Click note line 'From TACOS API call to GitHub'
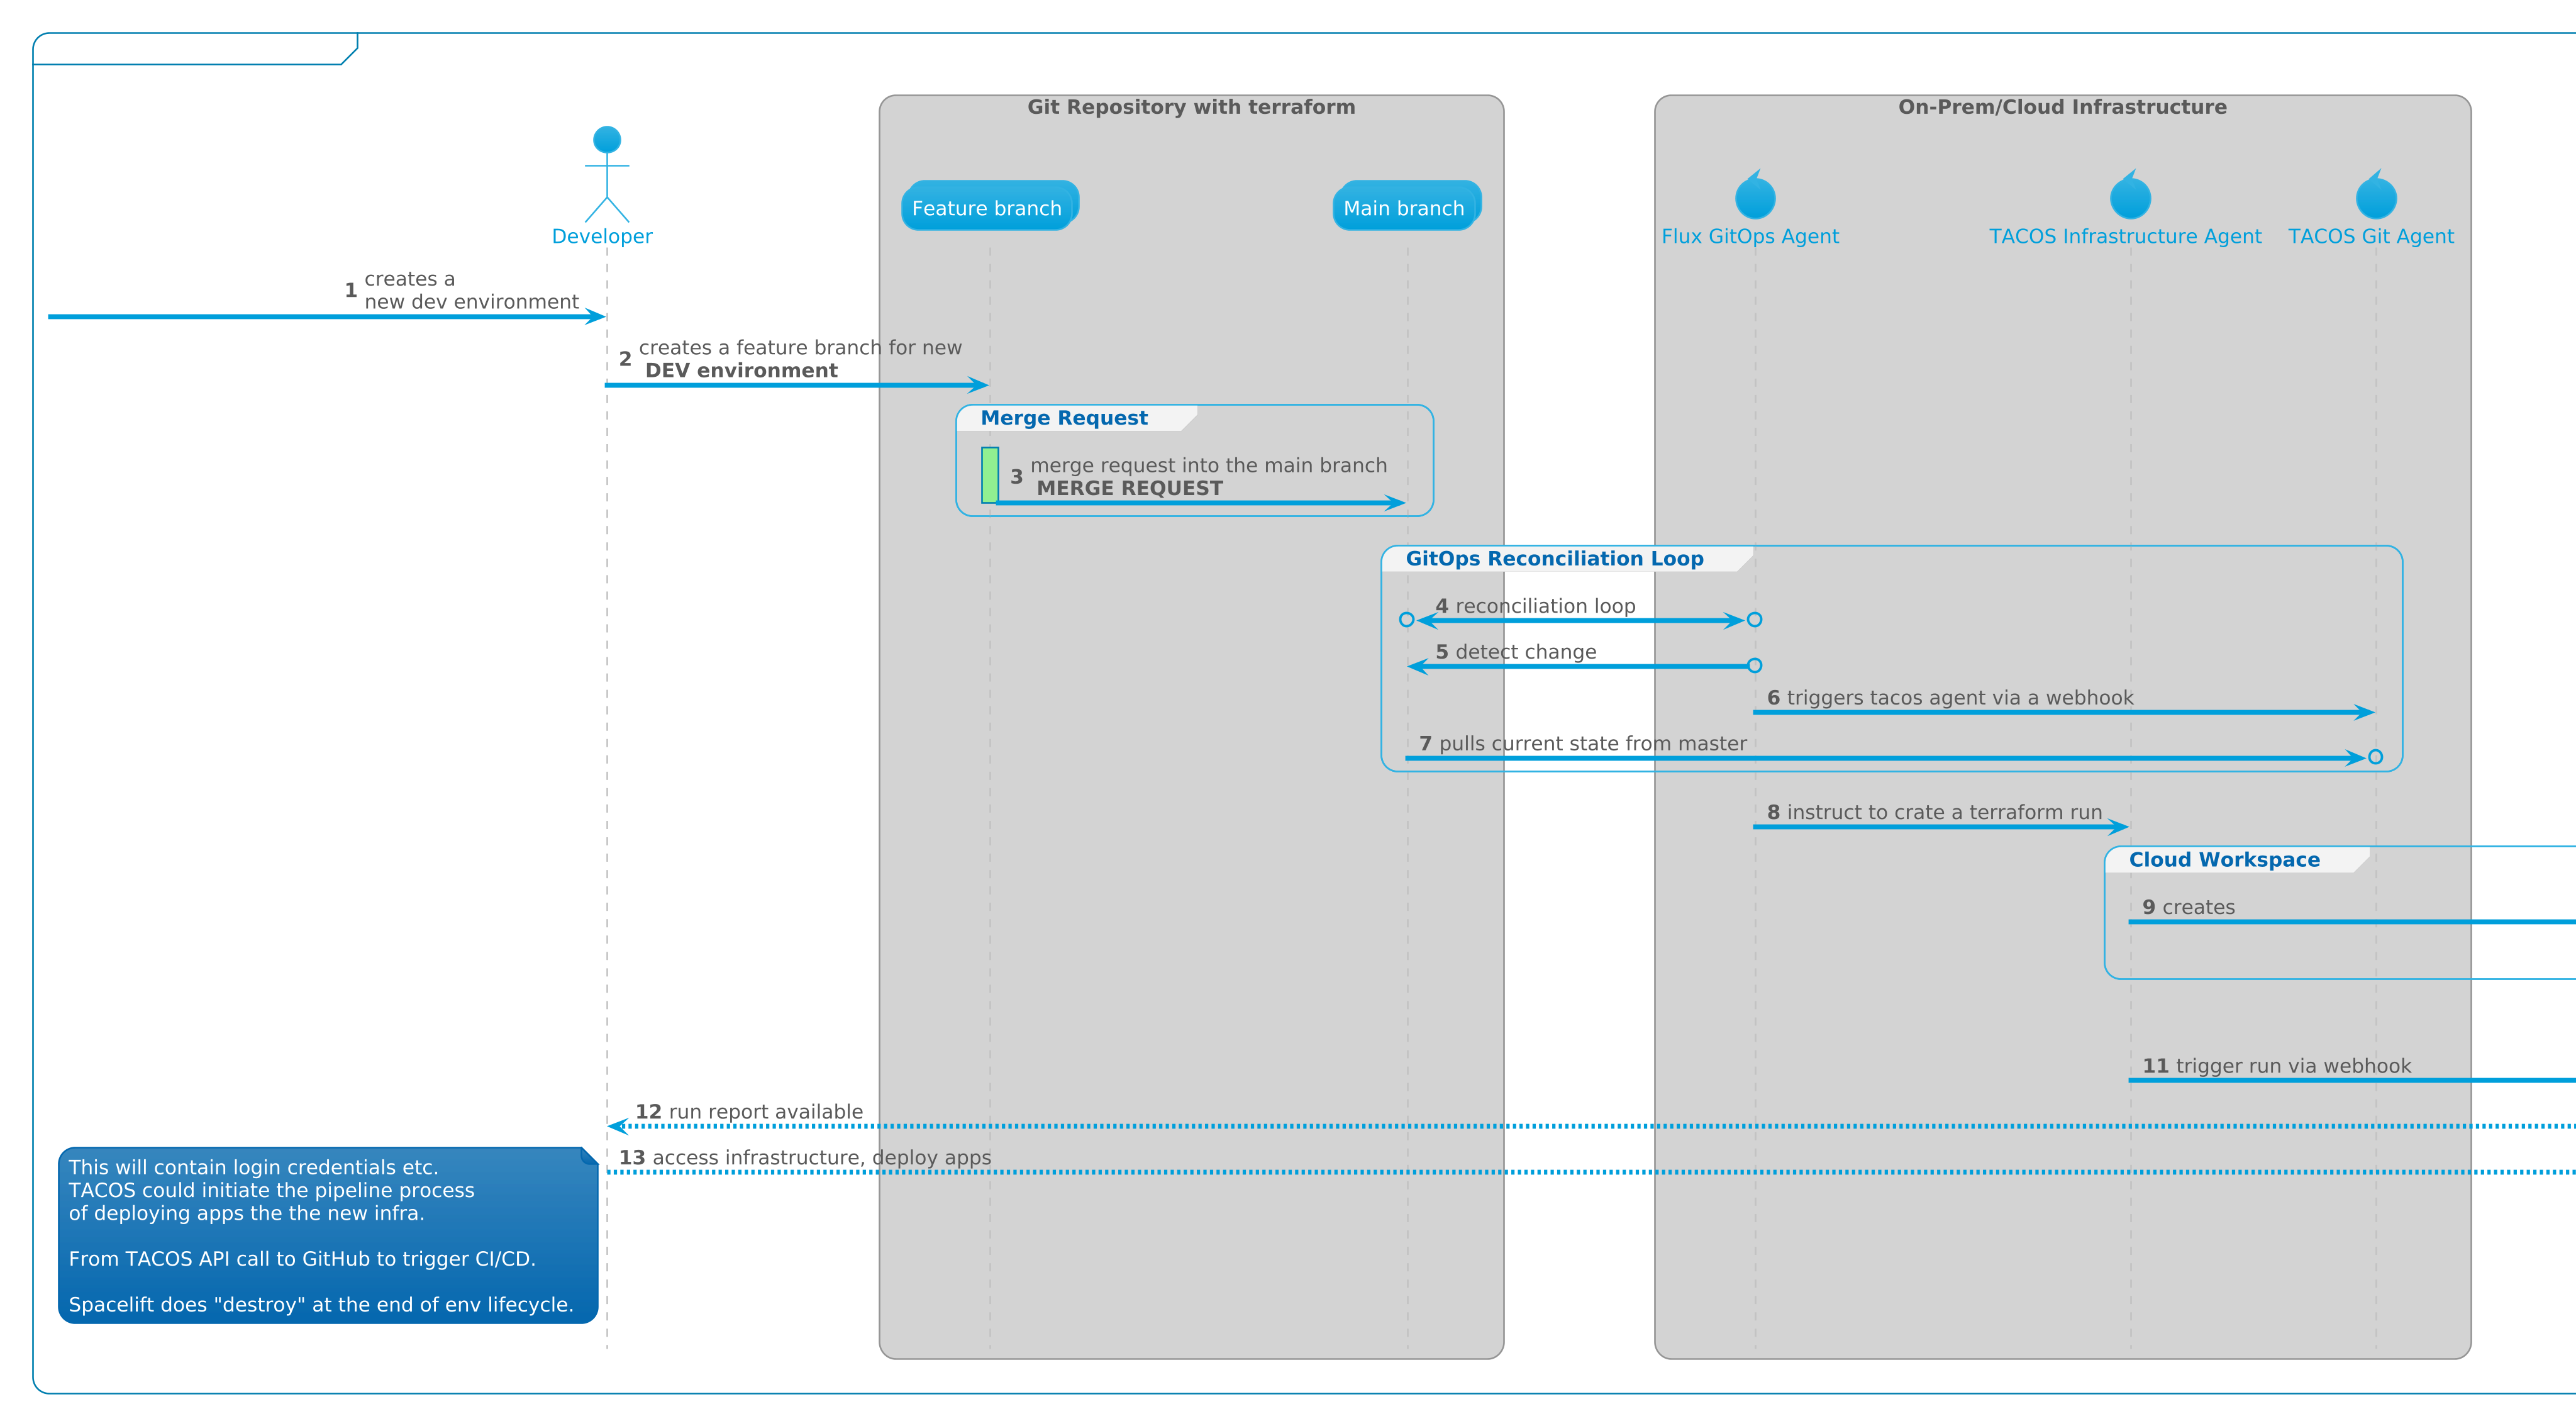This screenshot has height=1426, width=2576. 302,1259
